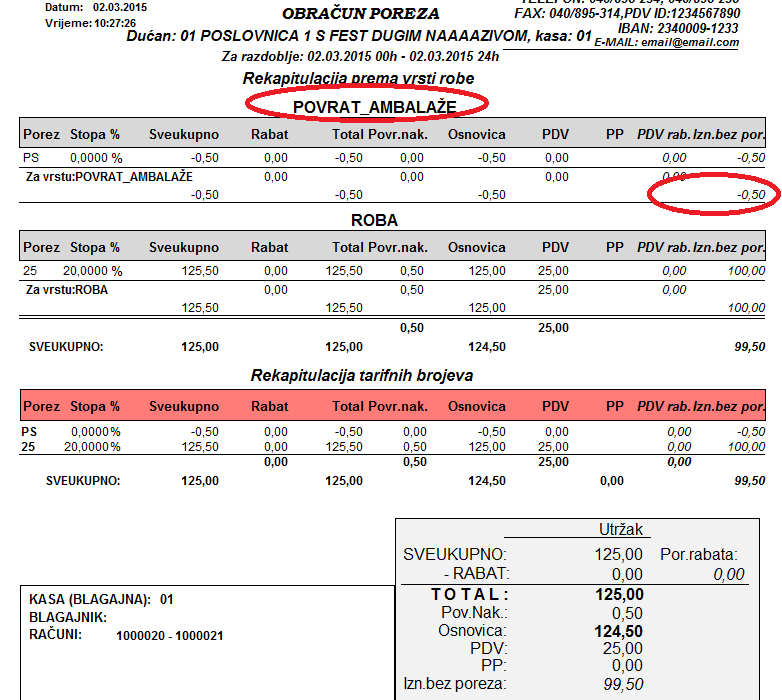Click the Za vrstu:ROBA subtotal label
Image resolution: width=782 pixels, height=700 pixels.
pyautogui.click(x=67, y=290)
